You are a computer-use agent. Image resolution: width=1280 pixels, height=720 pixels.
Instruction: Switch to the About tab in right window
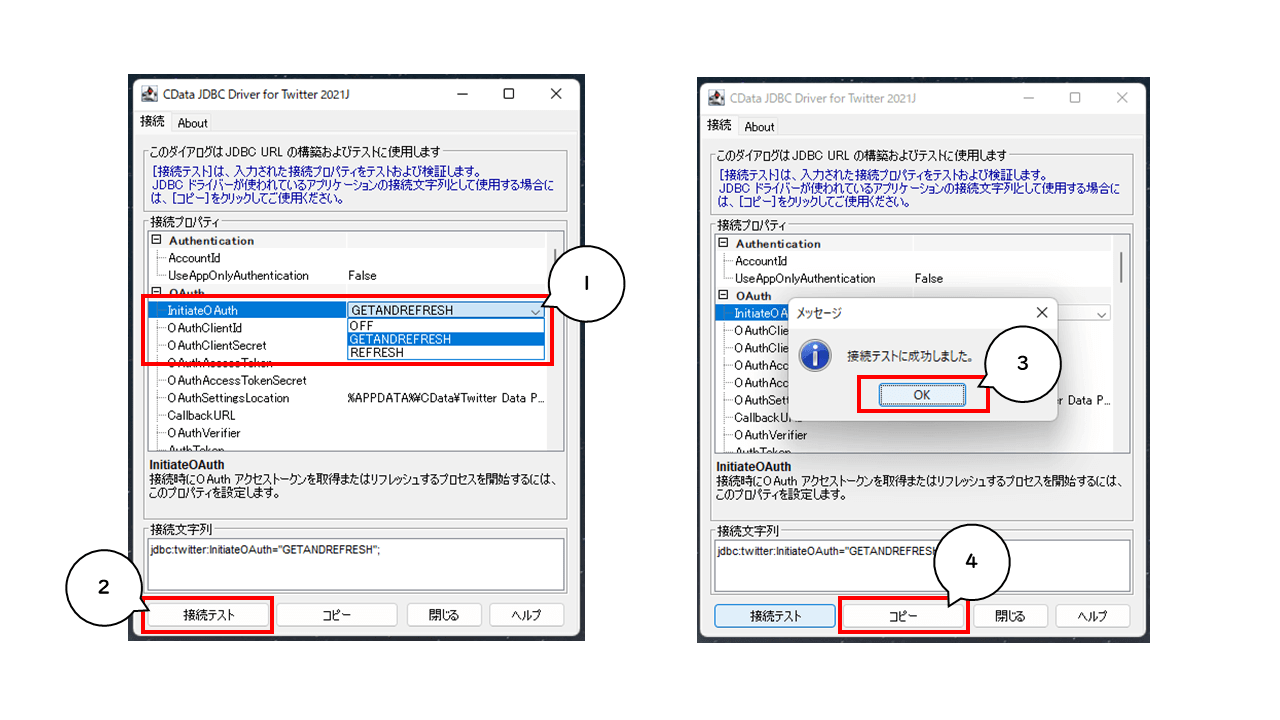[x=759, y=127]
